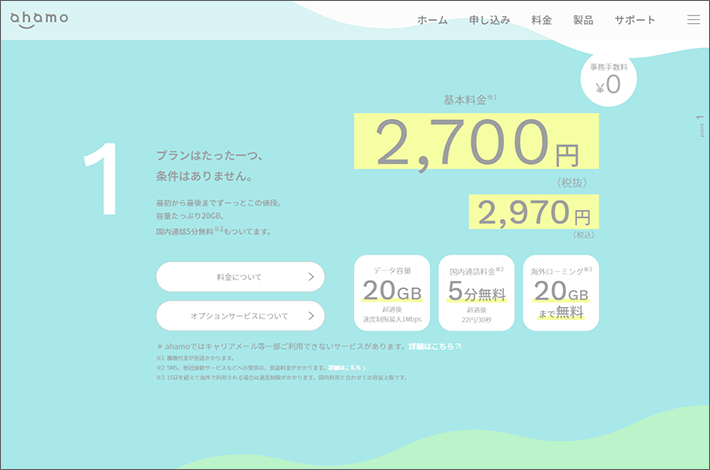
Task: Click the point 1 page indicator
Action: pos(700,126)
